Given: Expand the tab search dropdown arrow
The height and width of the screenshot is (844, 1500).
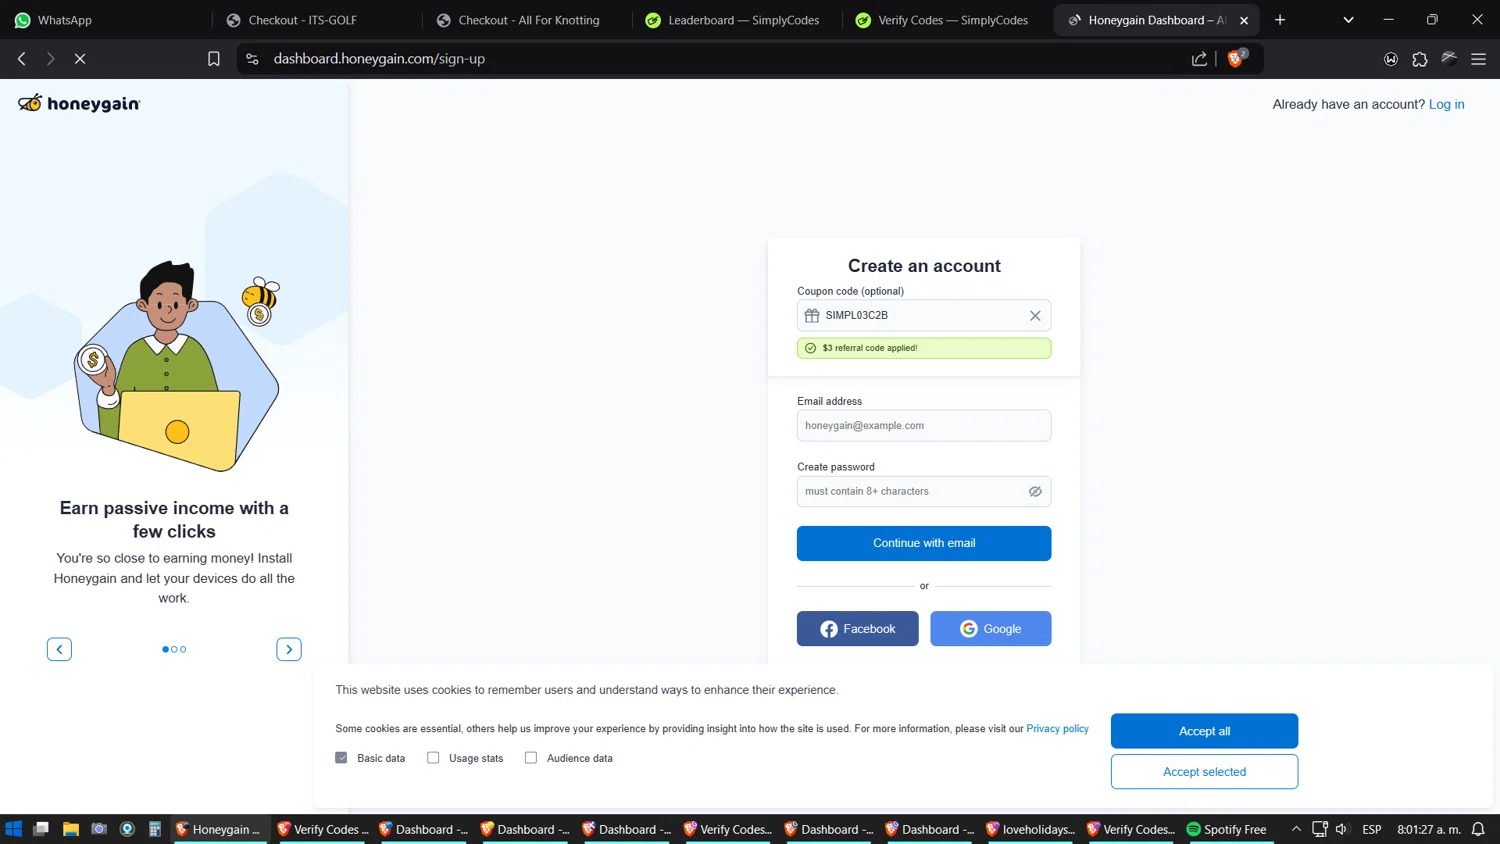Looking at the screenshot, I should (x=1348, y=20).
